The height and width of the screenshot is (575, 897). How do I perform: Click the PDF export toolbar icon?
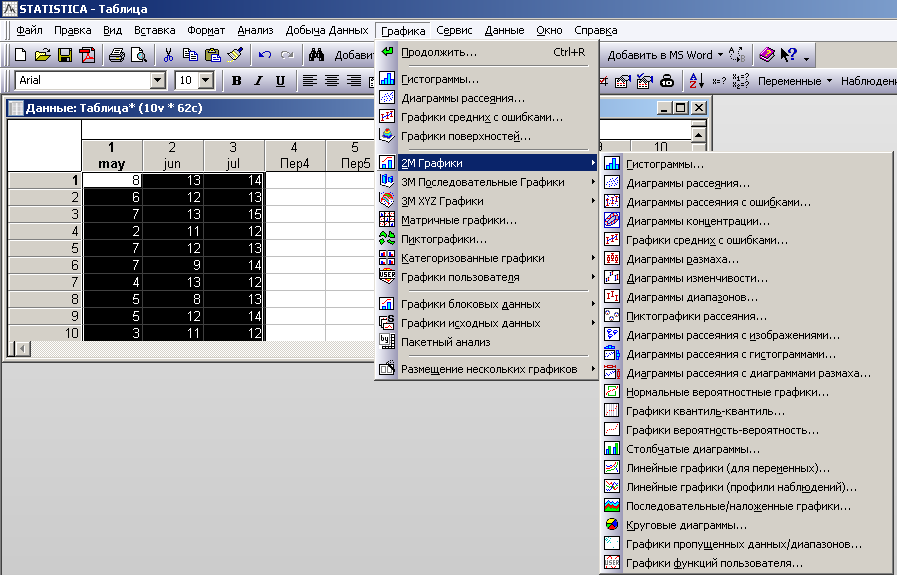click(88, 55)
